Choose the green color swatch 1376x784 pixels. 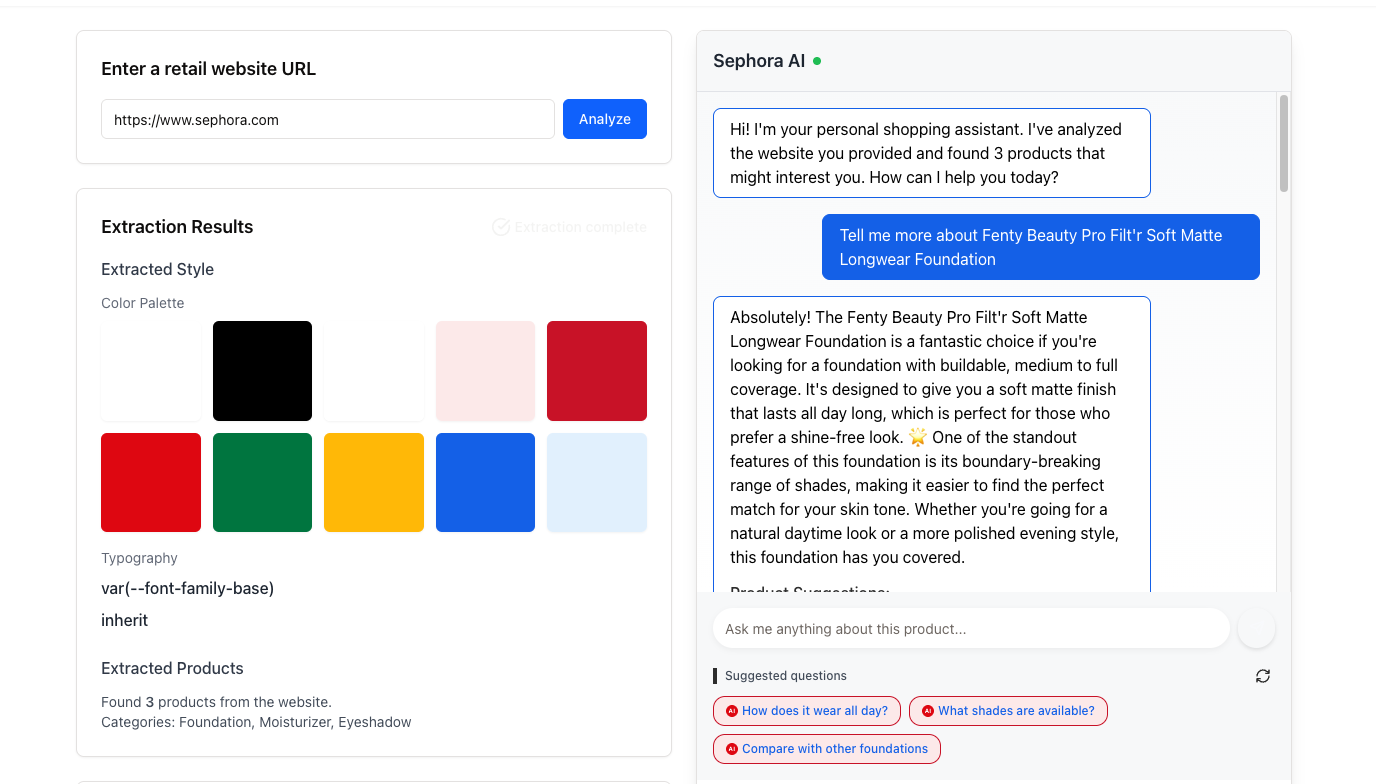262,482
